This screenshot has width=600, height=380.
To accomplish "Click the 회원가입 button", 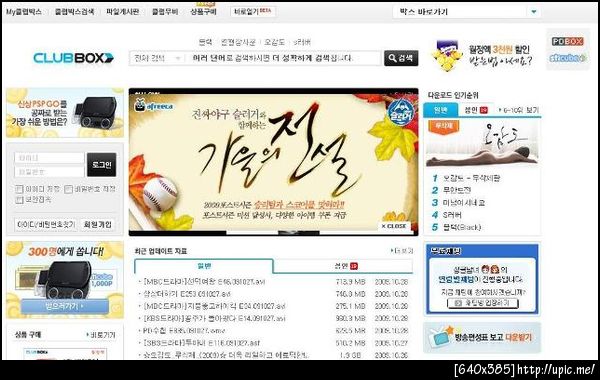I will click(x=98, y=224).
